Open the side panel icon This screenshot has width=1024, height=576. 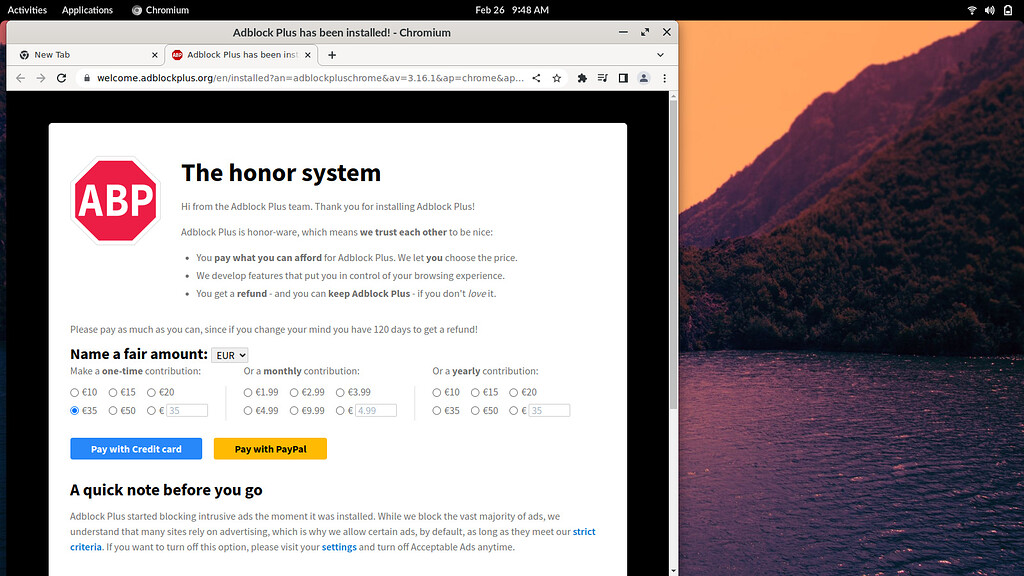click(x=623, y=78)
